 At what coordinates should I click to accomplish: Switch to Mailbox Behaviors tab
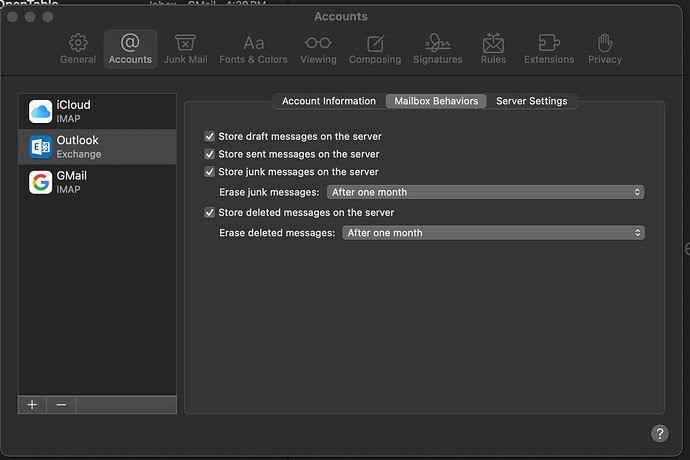point(436,101)
